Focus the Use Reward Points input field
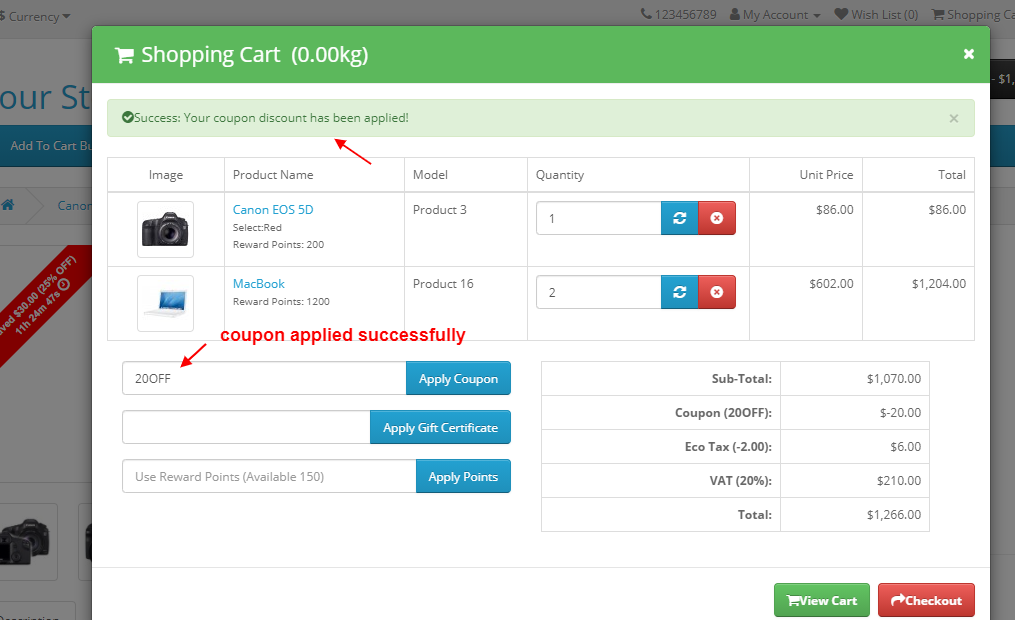 [x=269, y=477]
